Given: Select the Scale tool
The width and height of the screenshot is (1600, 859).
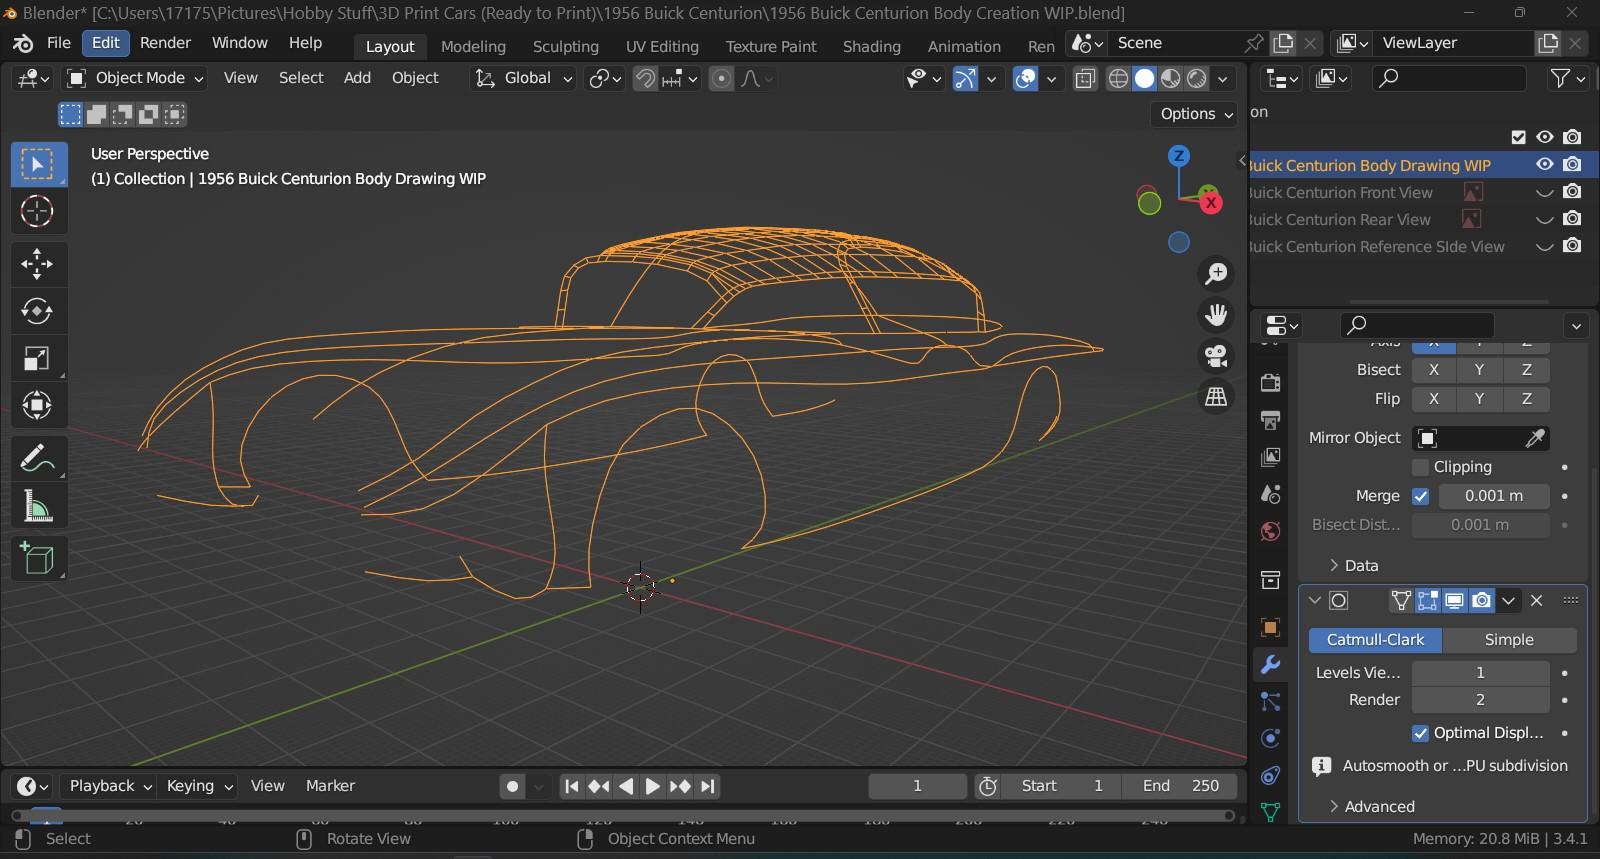Looking at the screenshot, I should pyautogui.click(x=38, y=358).
